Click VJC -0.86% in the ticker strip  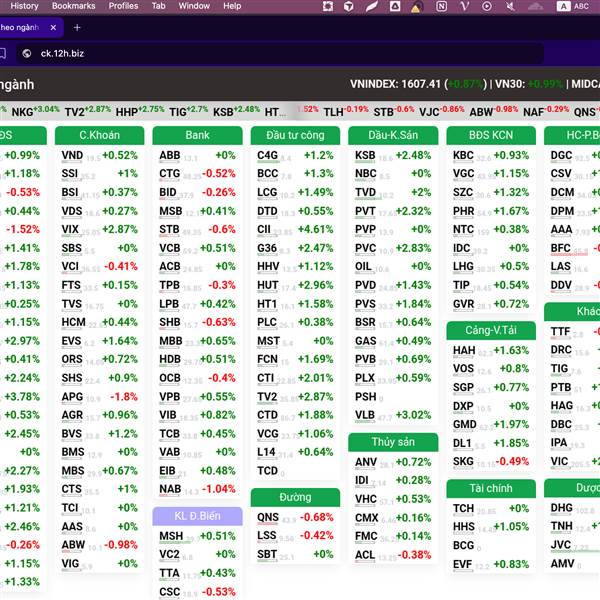point(442,111)
